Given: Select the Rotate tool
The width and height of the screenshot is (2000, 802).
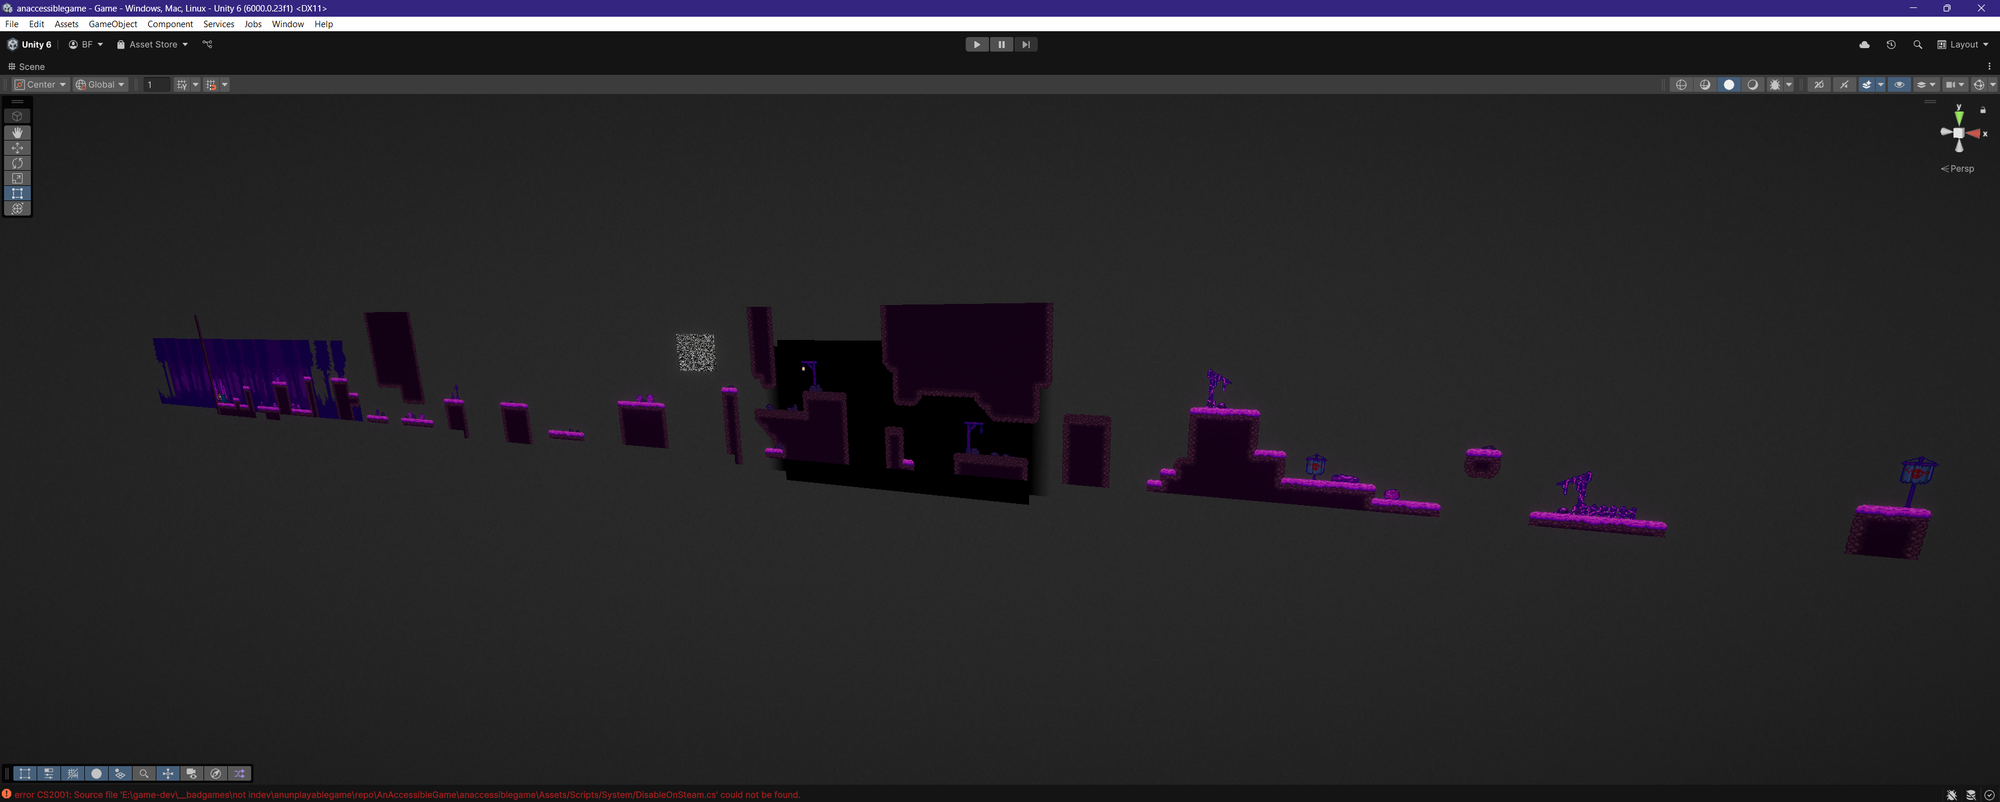Looking at the screenshot, I should click(x=17, y=163).
